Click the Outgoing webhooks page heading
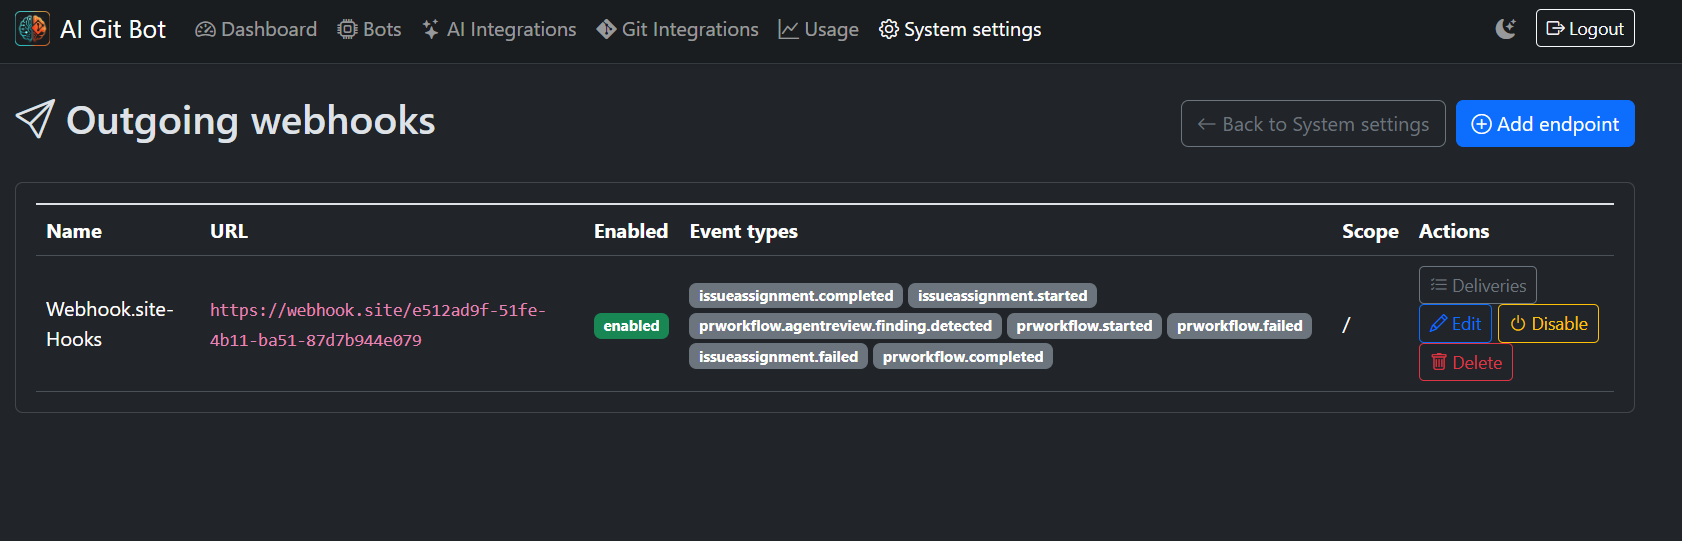Image resolution: width=1682 pixels, height=541 pixels. (251, 121)
